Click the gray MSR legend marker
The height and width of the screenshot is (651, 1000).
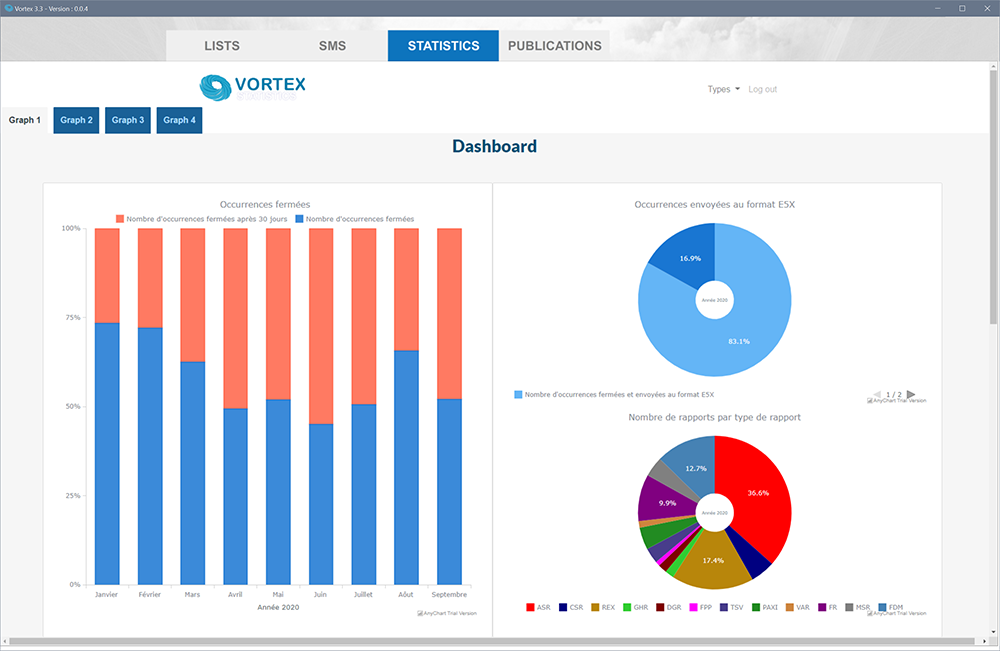(848, 607)
